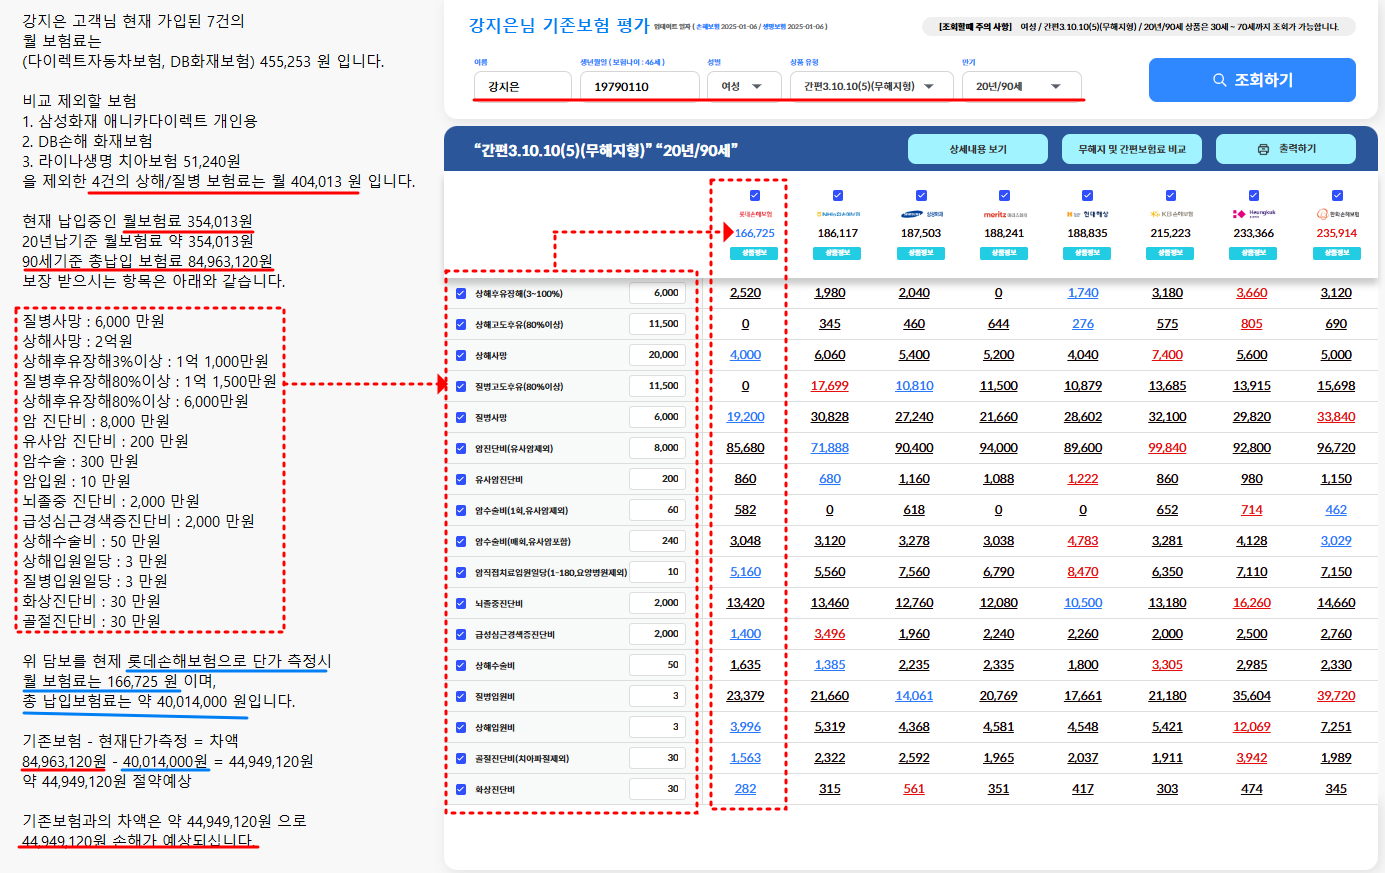Toggle the 급성심근경색증진단비 row checkbox

click(461, 635)
